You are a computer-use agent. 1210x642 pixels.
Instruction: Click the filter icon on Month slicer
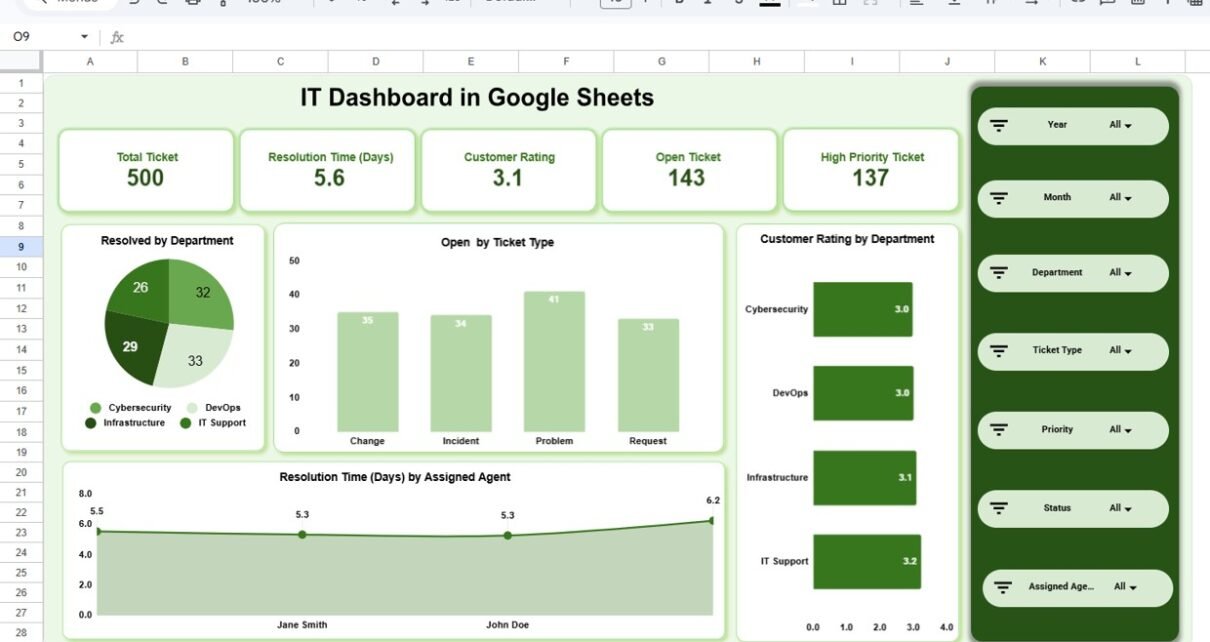(998, 198)
